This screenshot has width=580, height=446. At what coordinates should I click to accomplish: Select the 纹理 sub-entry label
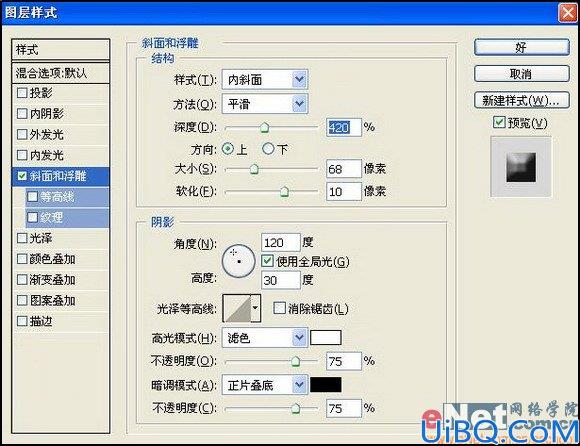point(51,217)
